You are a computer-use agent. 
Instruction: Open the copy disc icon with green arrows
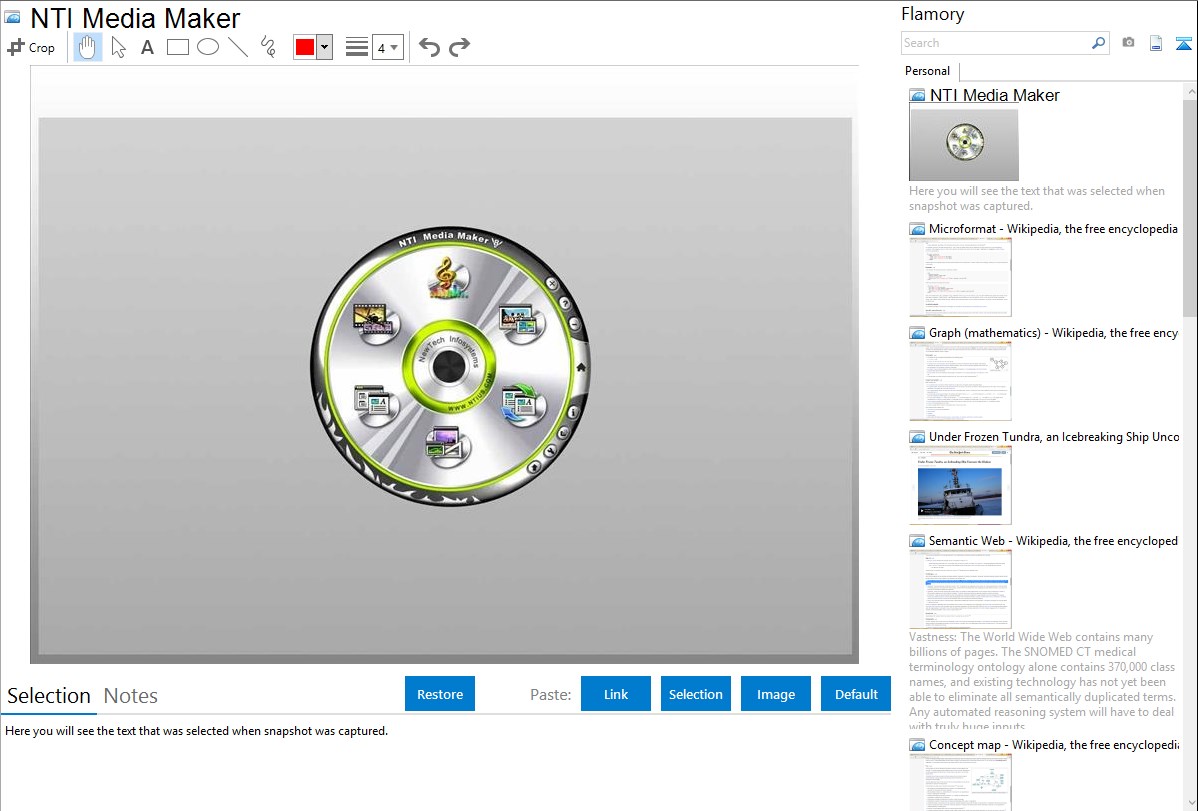(x=522, y=404)
